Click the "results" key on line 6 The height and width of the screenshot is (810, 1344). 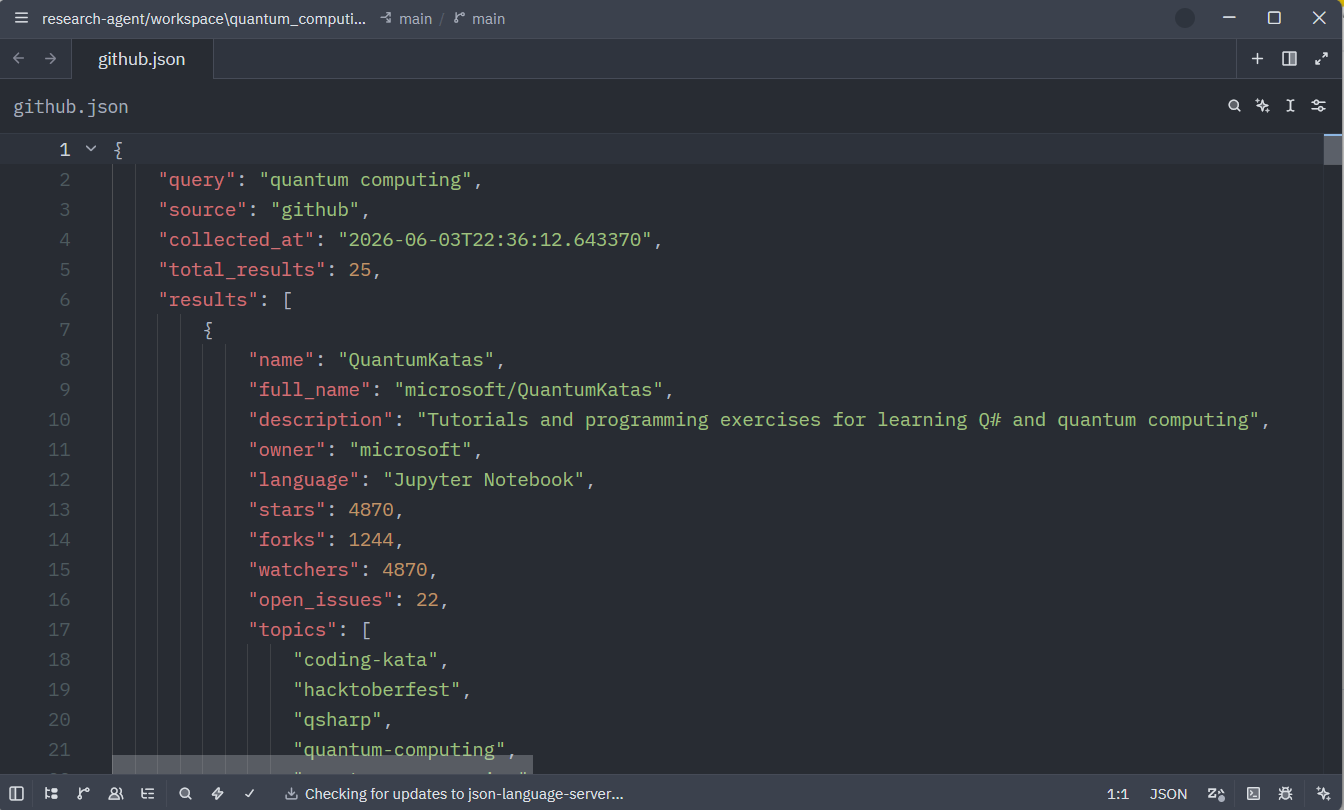tap(209, 300)
